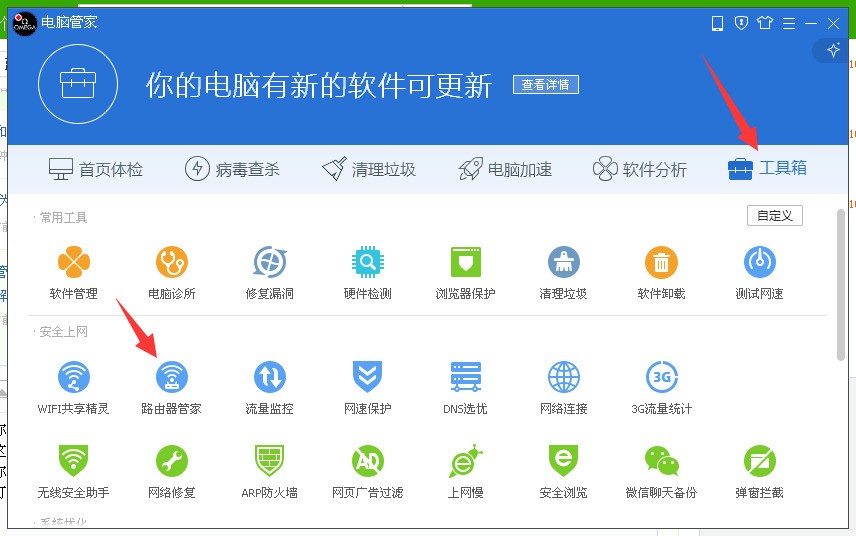The image size is (856, 536).
Task: Open 网络连接 tool
Action: tap(563, 387)
